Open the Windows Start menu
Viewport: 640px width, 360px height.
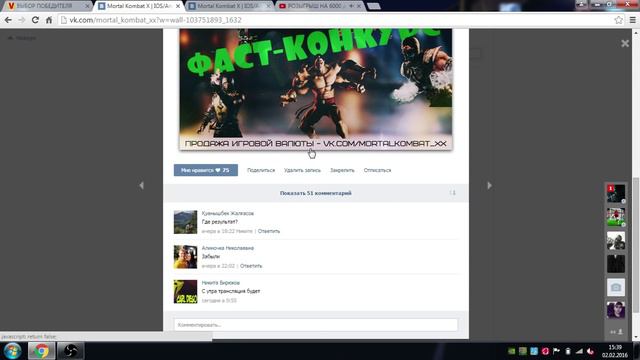pos(12,351)
